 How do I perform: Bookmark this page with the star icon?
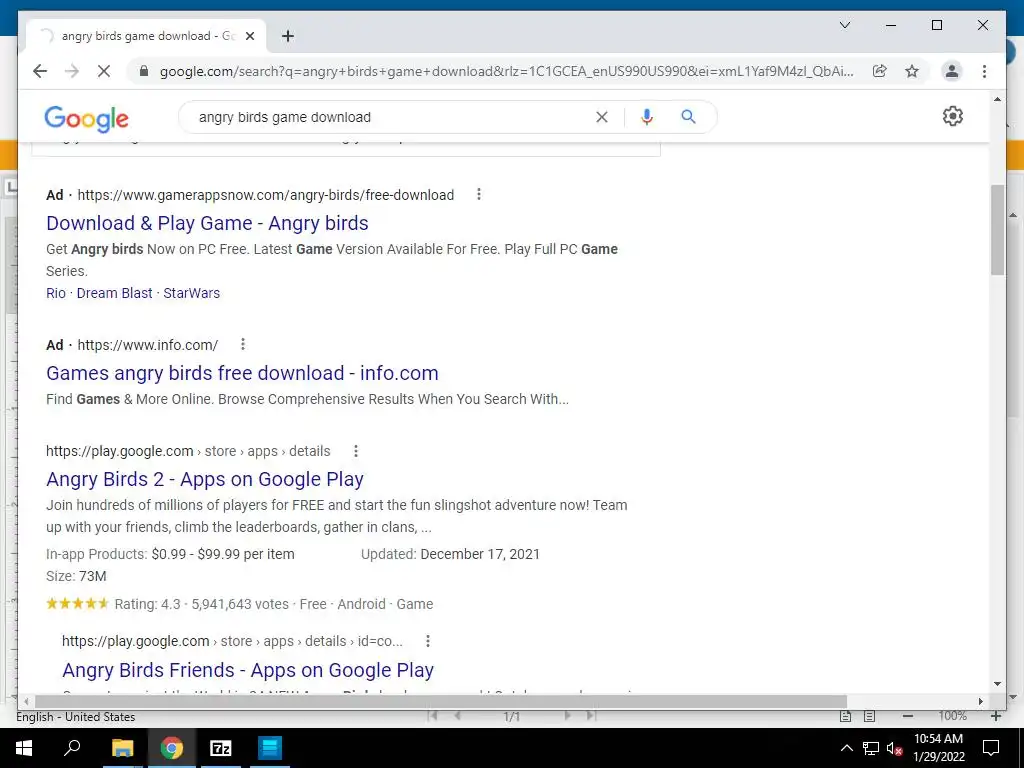[912, 71]
